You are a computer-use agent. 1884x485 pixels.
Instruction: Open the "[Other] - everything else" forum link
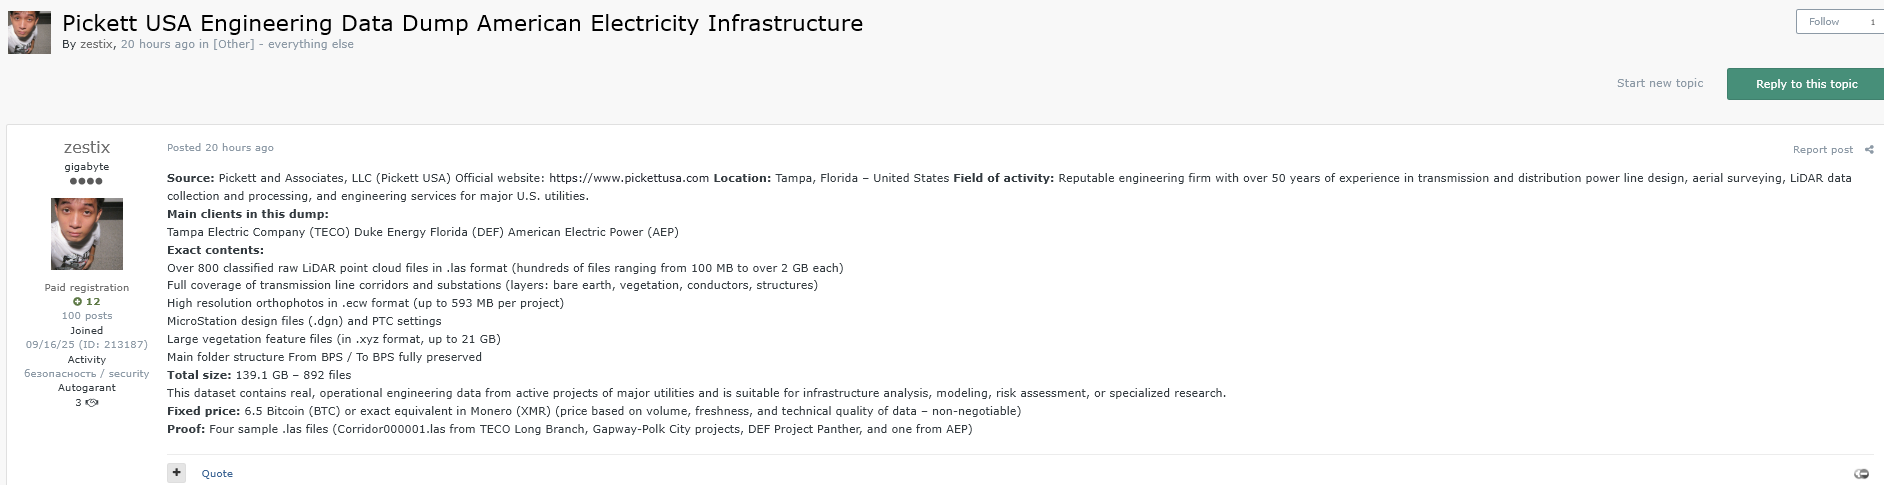tap(283, 44)
